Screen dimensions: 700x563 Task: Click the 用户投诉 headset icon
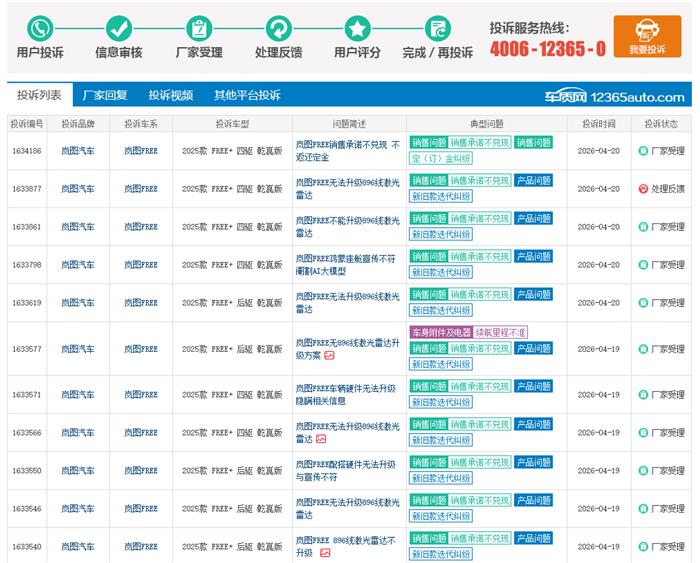coord(40,28)
